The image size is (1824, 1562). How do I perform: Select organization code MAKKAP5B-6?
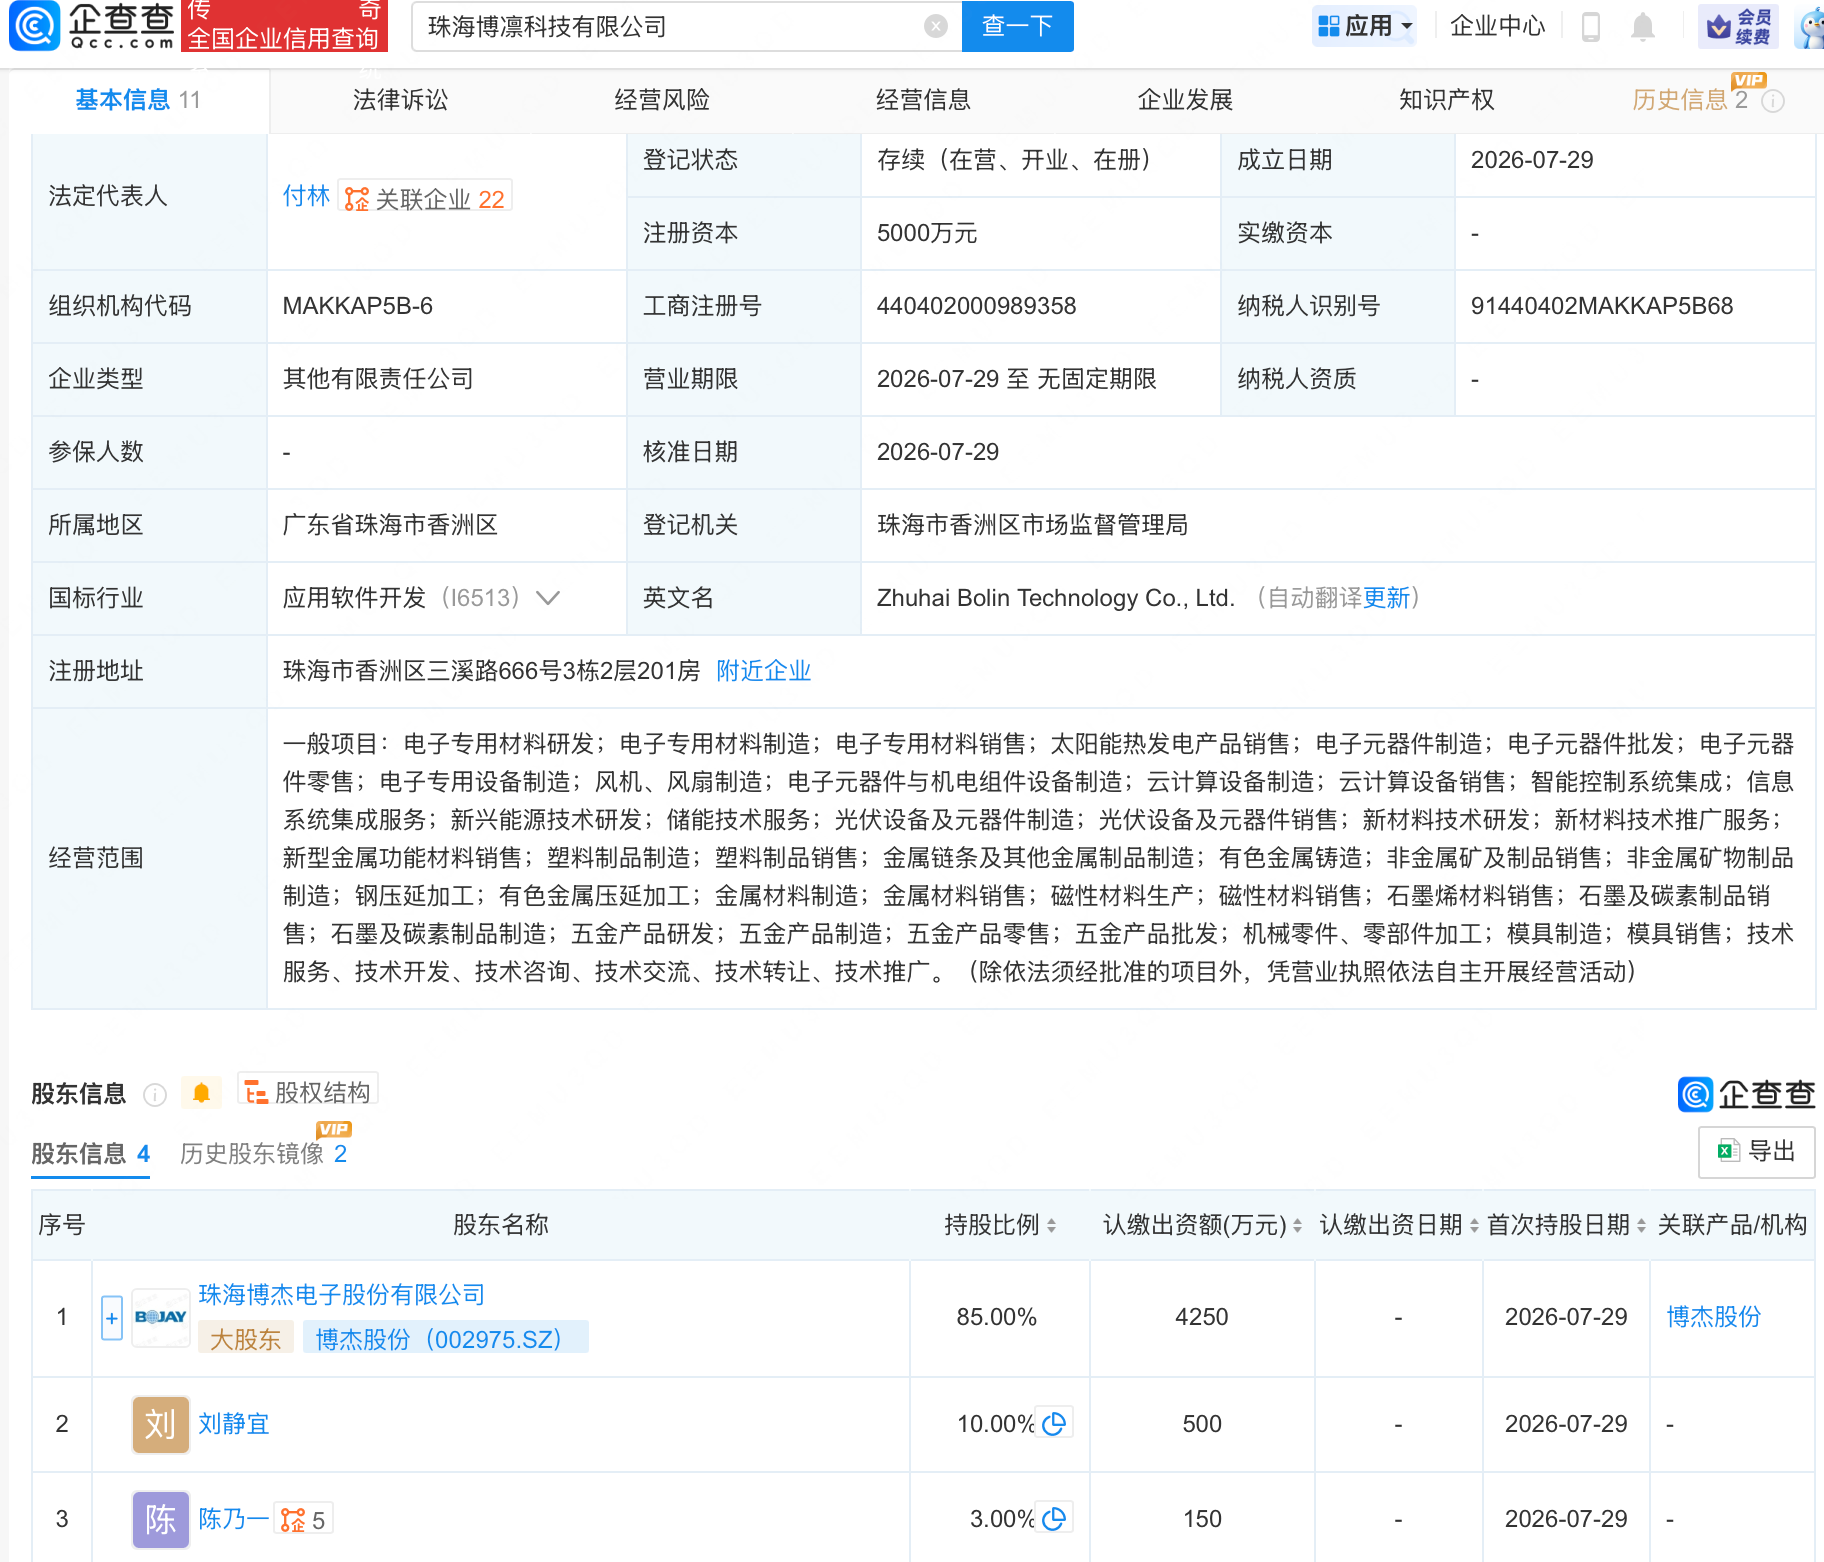[358, 306]
